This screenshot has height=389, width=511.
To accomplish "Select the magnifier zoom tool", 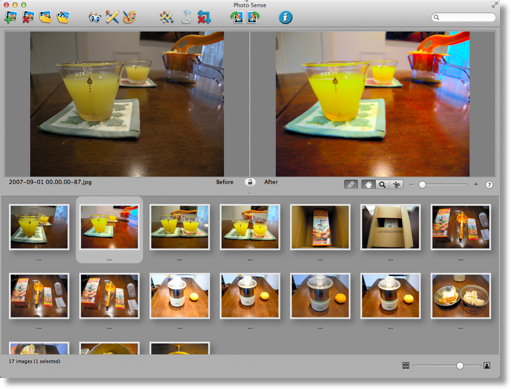I will point(382,184).
